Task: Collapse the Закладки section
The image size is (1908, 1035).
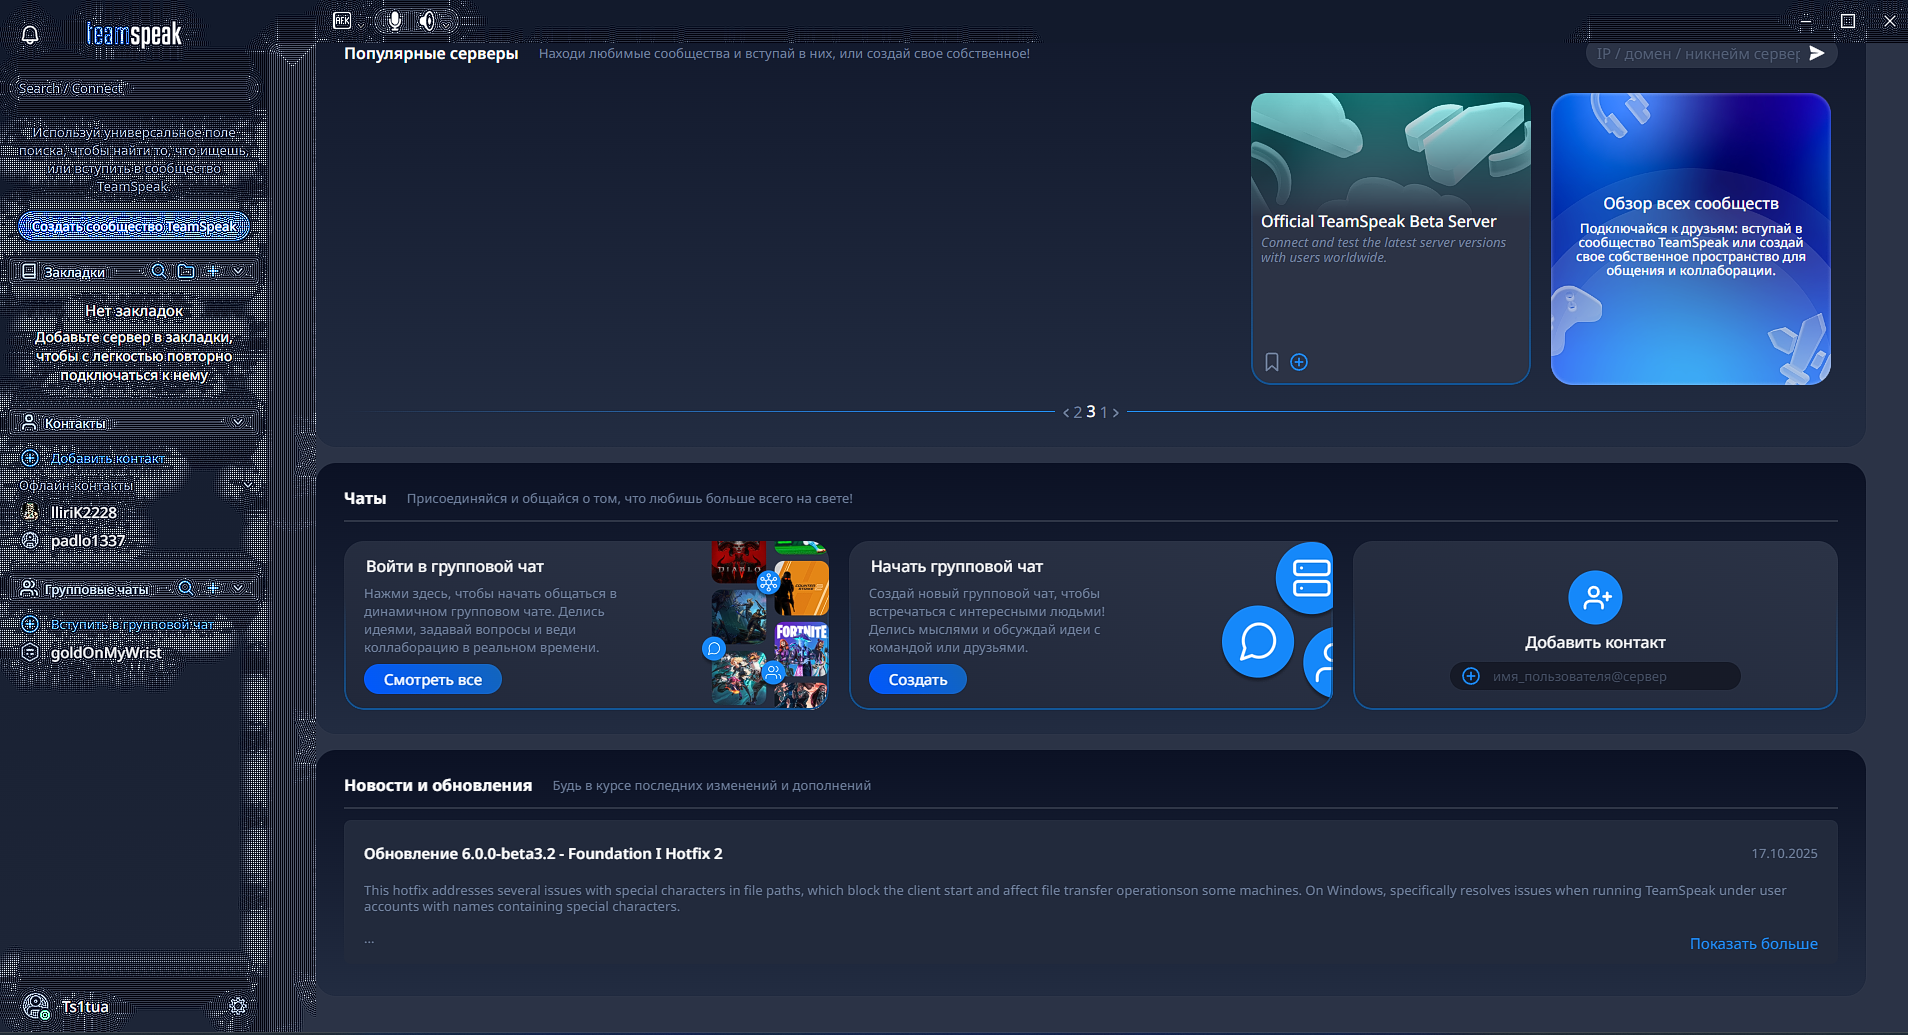Action: [238, 271]
